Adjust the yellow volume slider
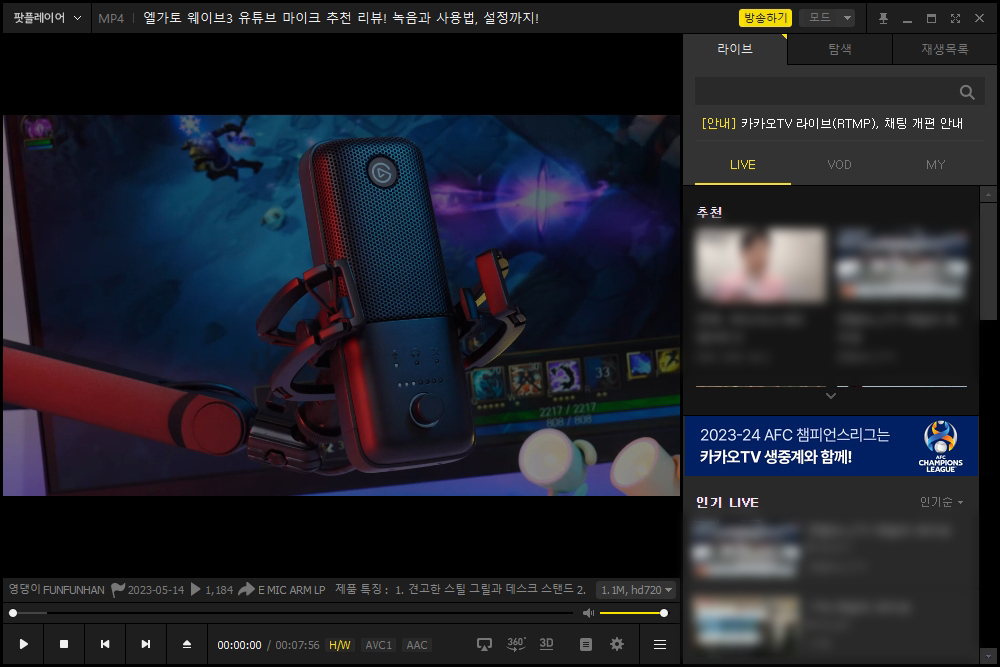Image resolution: width=1000 pixels, height=667 pixels. point(634,613)
